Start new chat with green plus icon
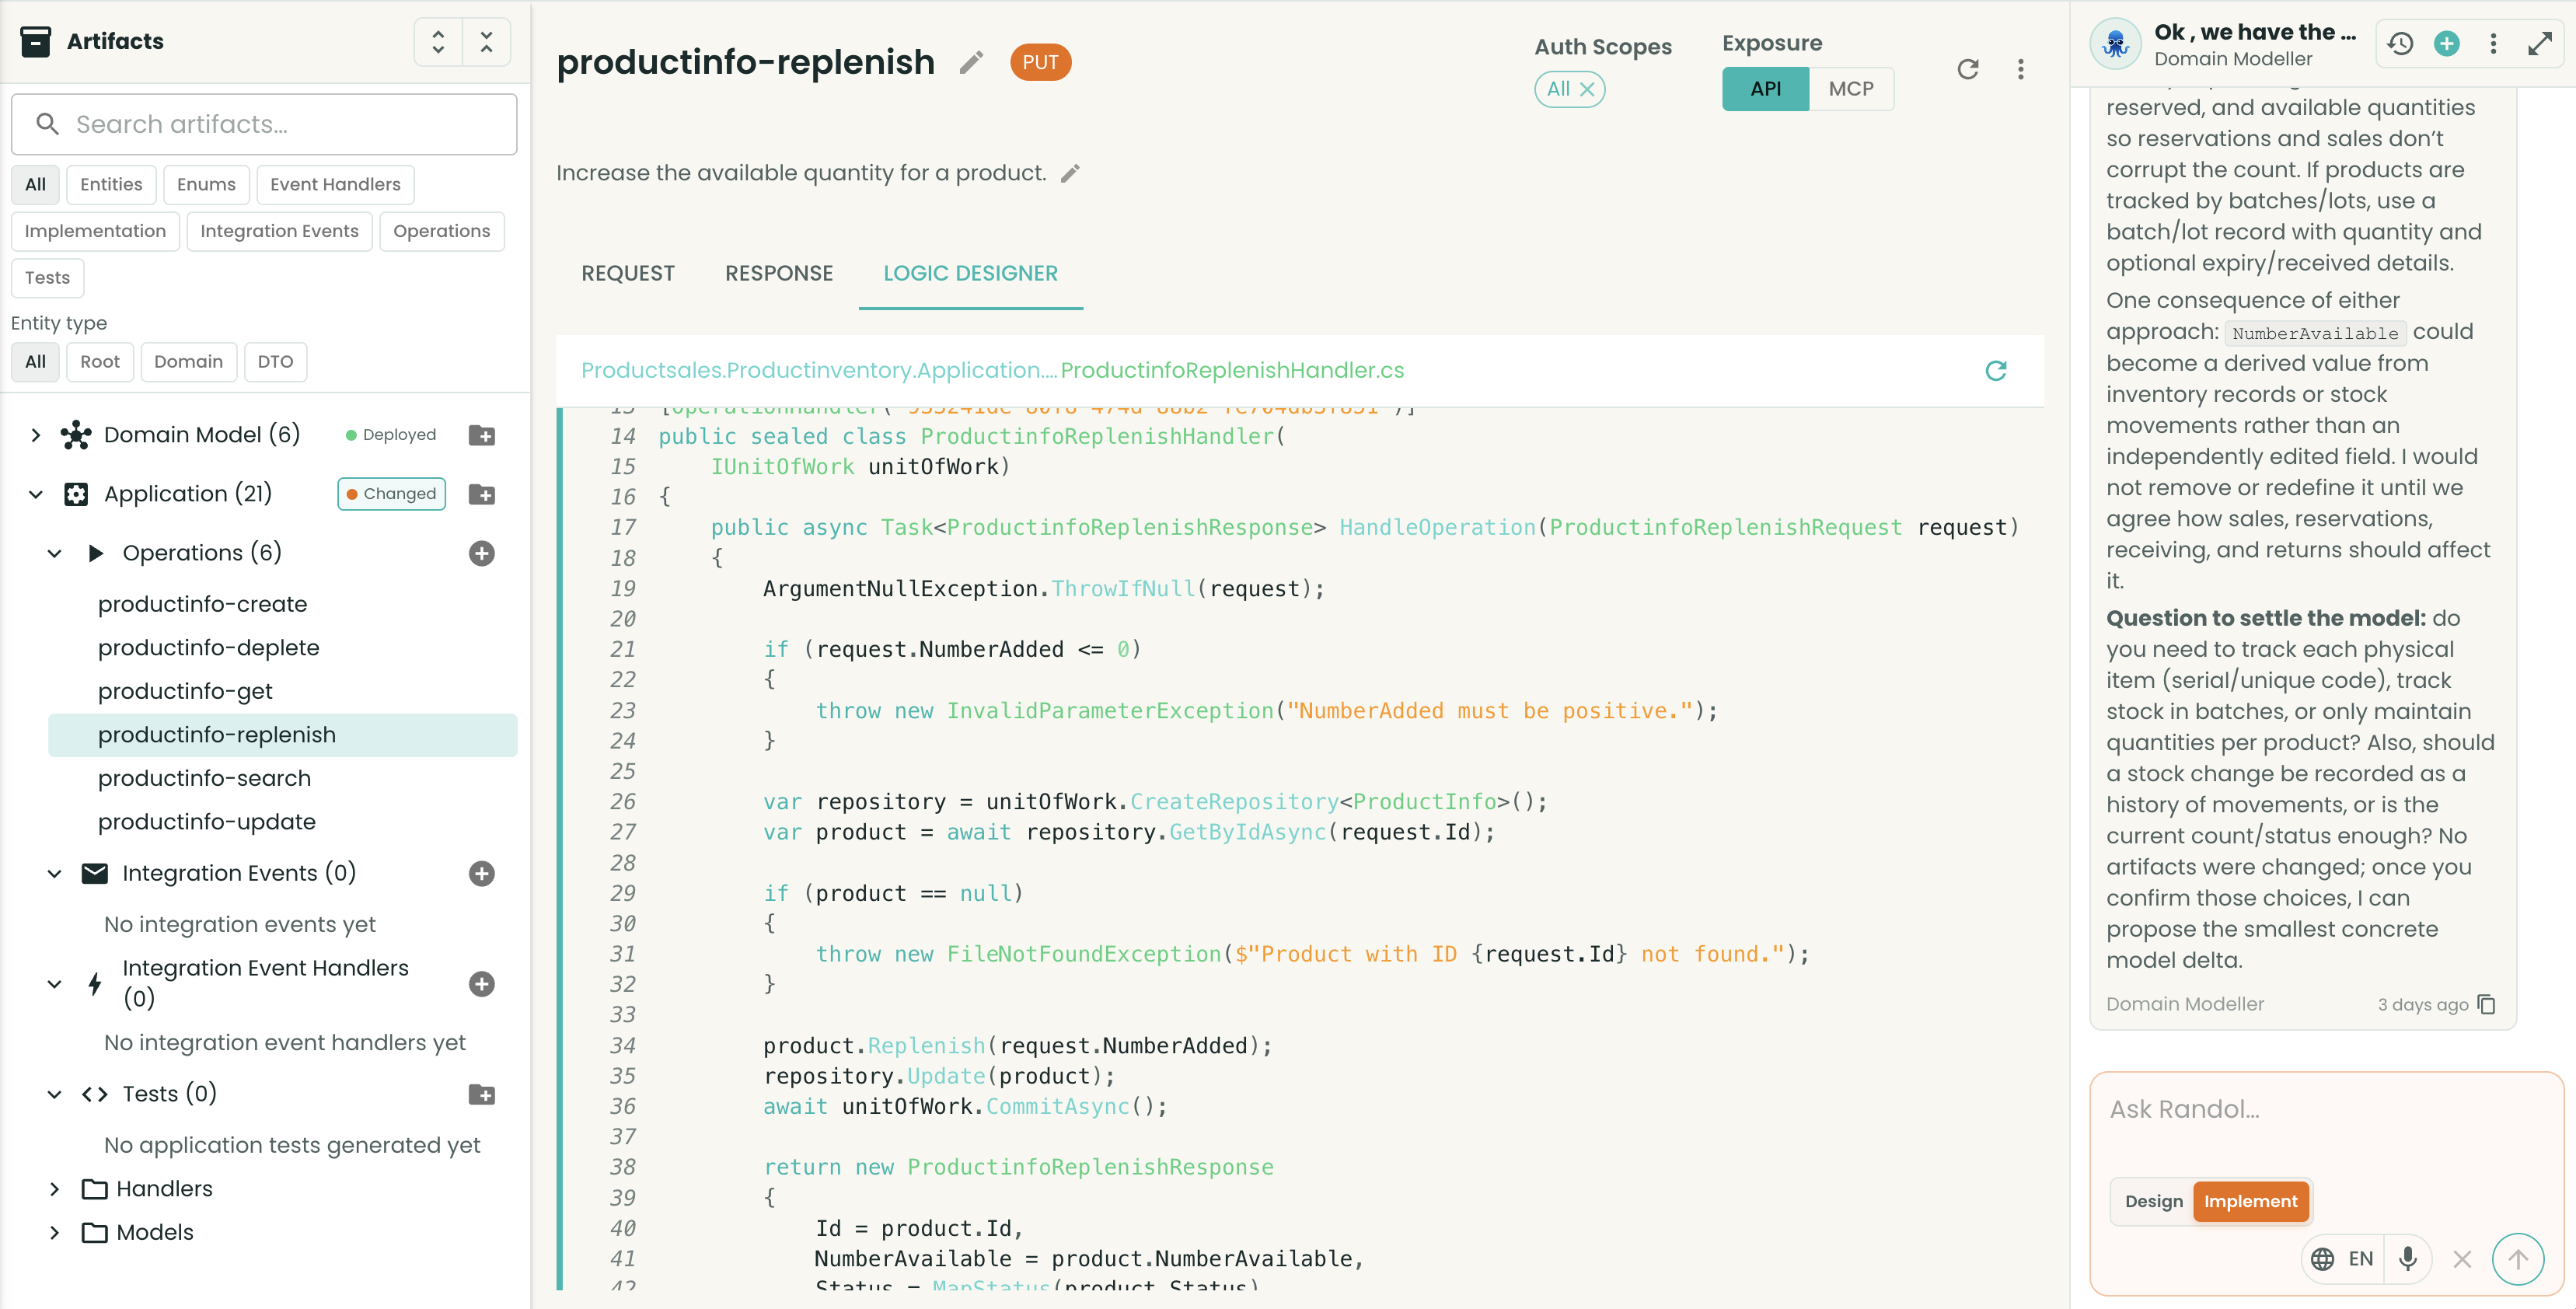2576x1309 pixels. [2447, 44]
